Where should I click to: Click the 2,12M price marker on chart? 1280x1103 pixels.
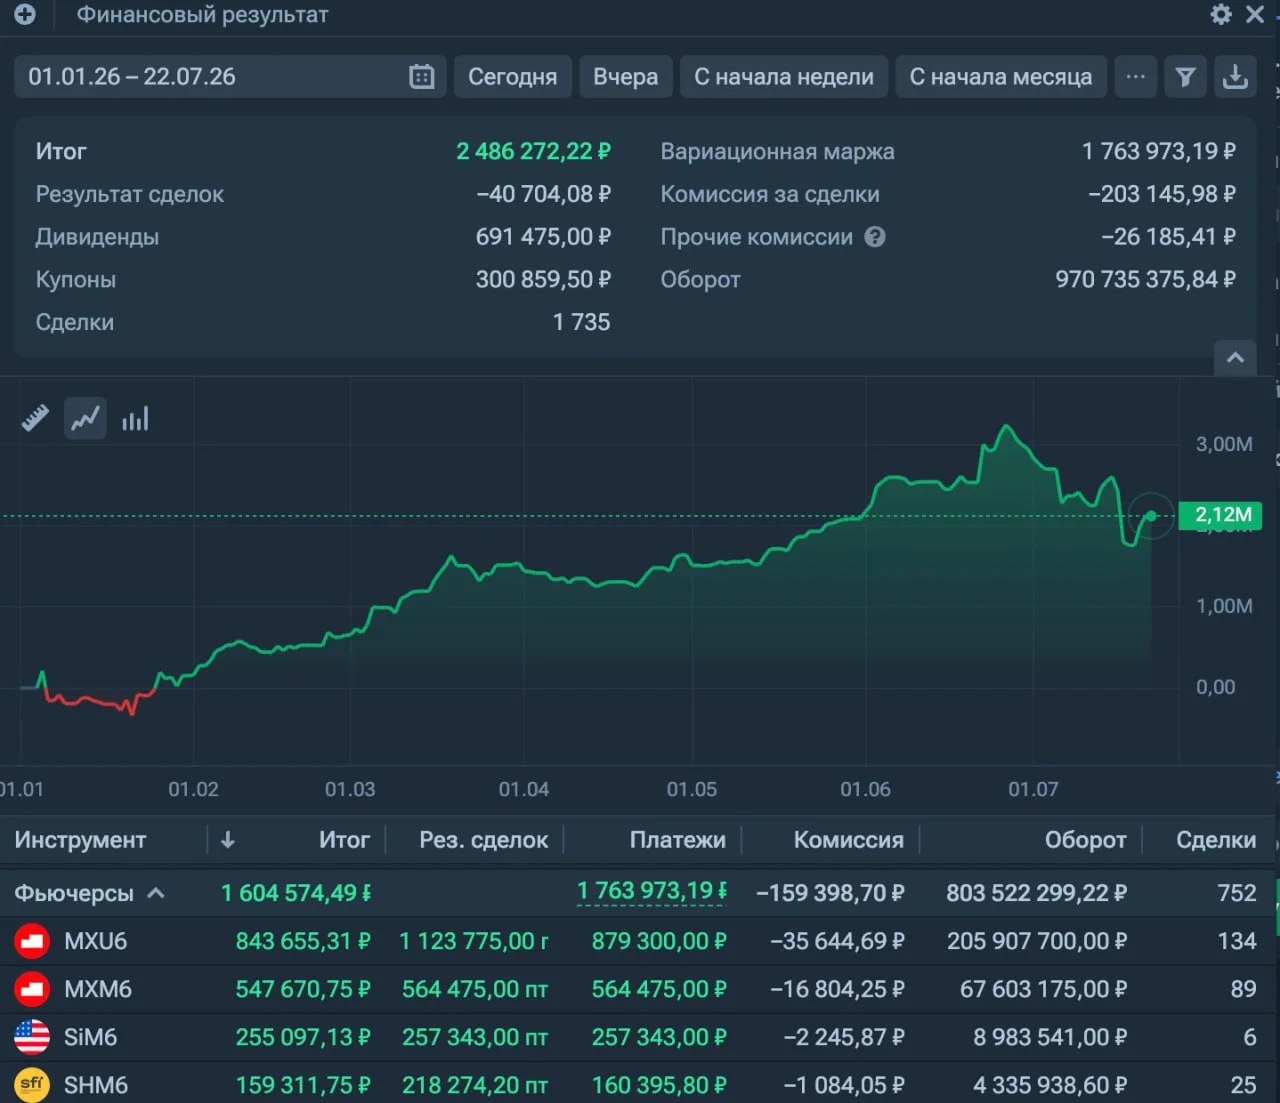(x=1223, y=515)
